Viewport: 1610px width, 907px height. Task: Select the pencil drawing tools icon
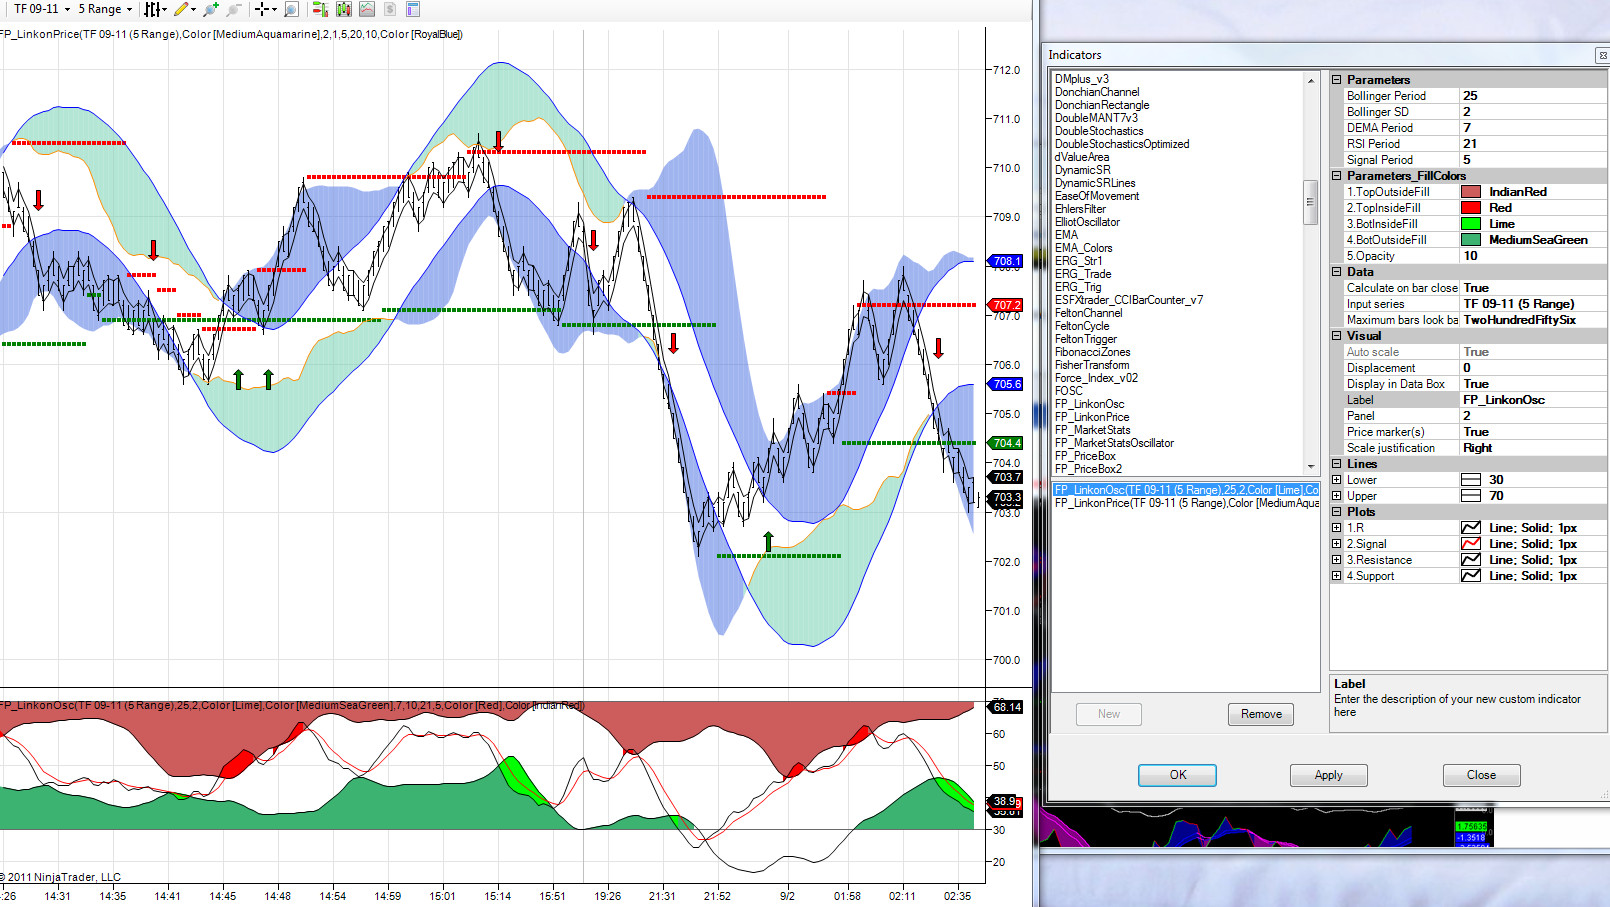click(x=181, y=9)
